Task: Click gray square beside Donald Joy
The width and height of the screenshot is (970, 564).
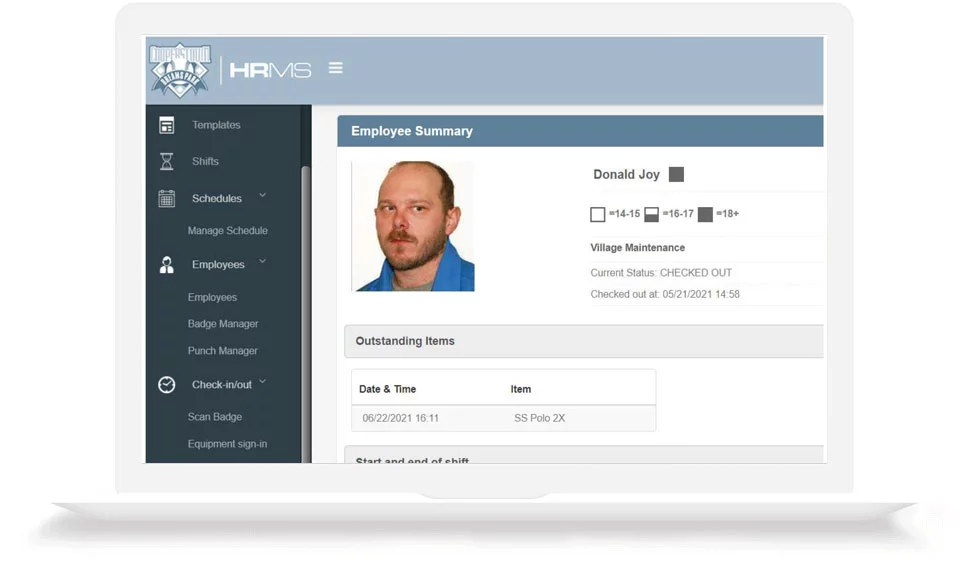Action: (x=676, y=174)
